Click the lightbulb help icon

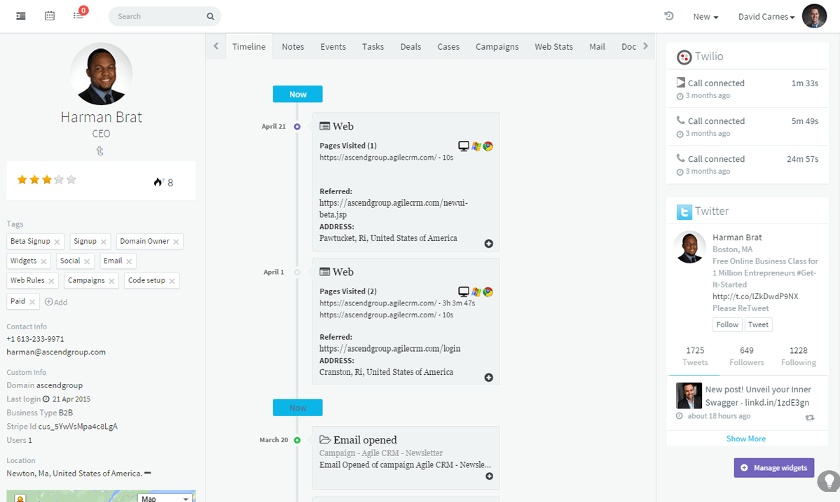pos(829,481)
